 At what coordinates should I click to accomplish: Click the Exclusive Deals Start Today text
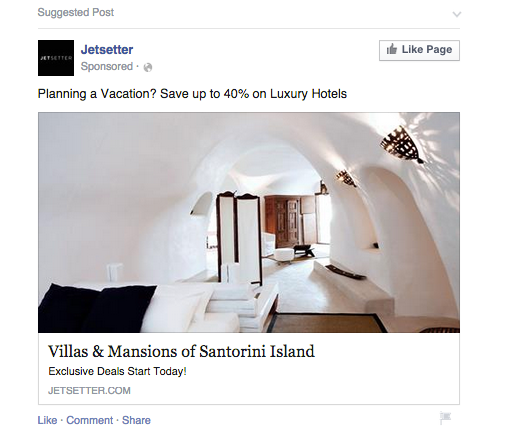point(117,371)
